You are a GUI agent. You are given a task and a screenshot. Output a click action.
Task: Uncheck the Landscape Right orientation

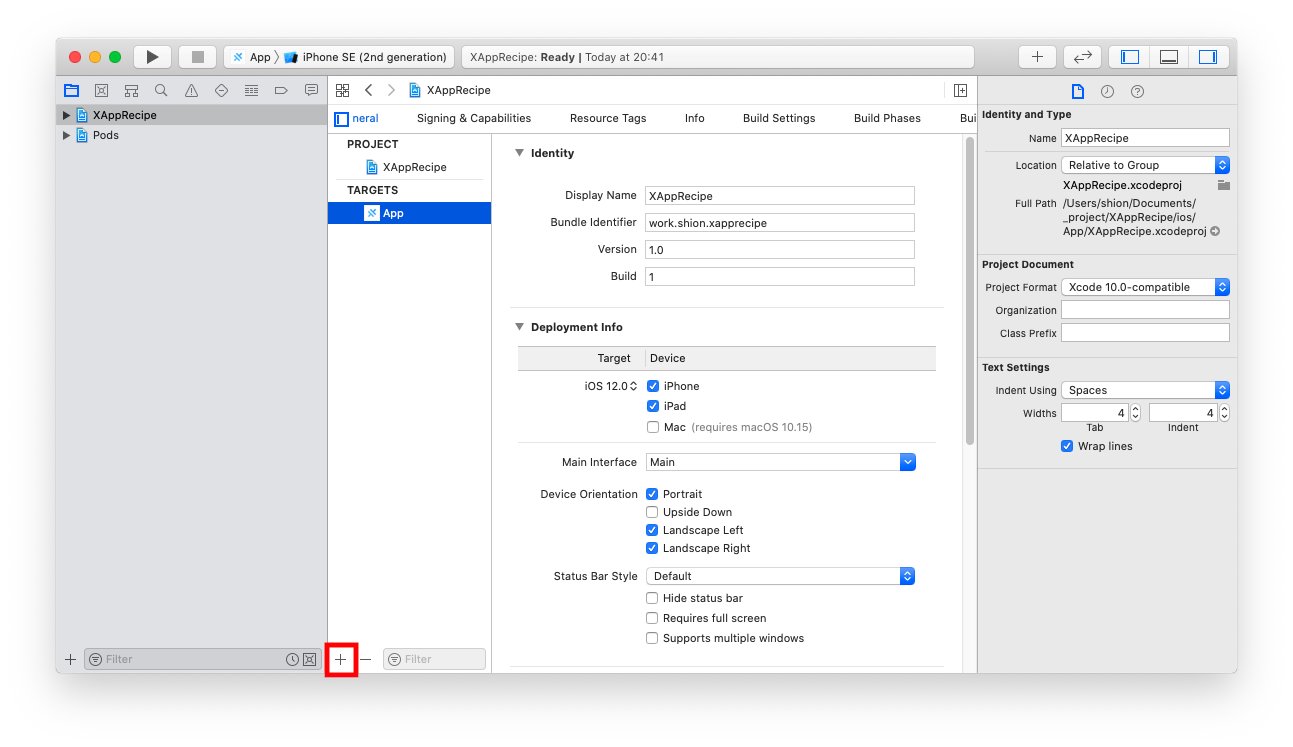(x=652, y=548)
